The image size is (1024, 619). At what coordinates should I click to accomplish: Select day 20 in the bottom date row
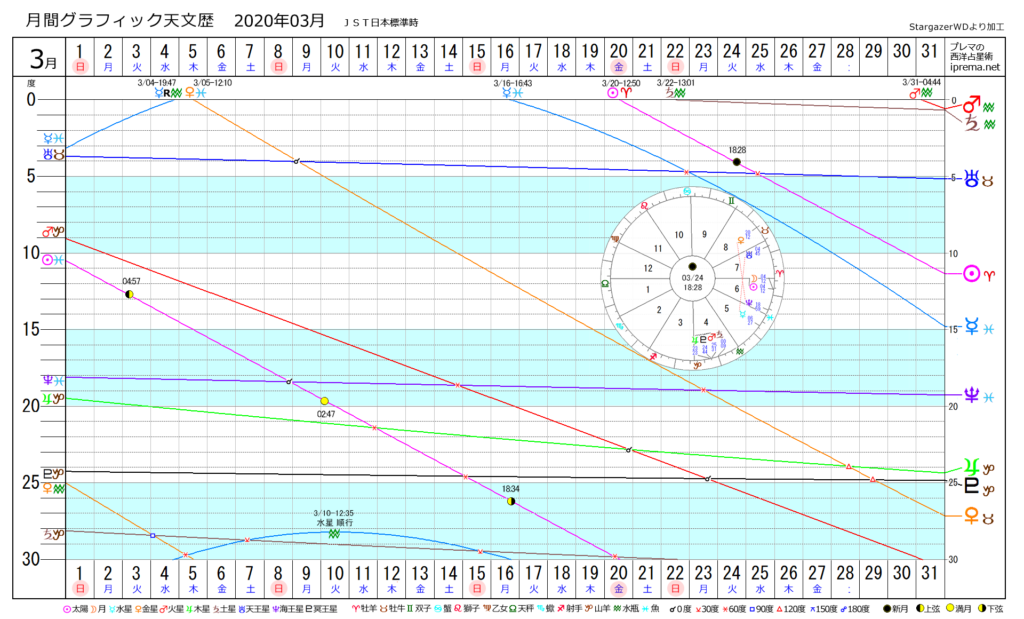click(x=619, y=578)
